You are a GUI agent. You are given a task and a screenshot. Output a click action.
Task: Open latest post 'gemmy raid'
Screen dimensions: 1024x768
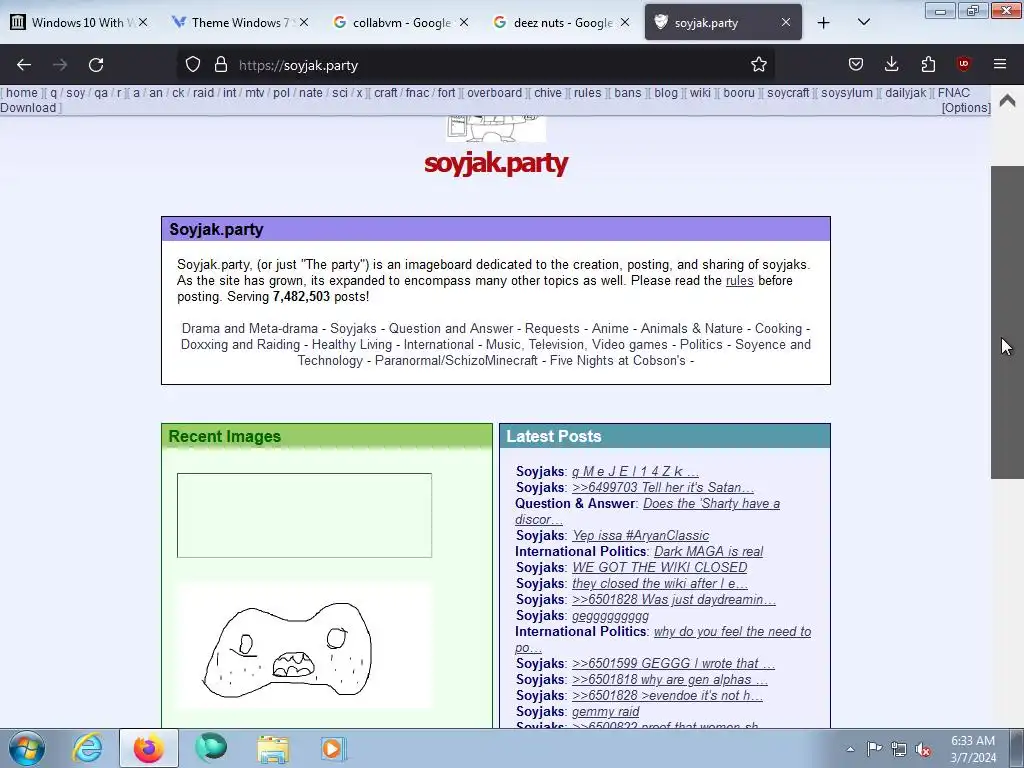coord(605,712)
